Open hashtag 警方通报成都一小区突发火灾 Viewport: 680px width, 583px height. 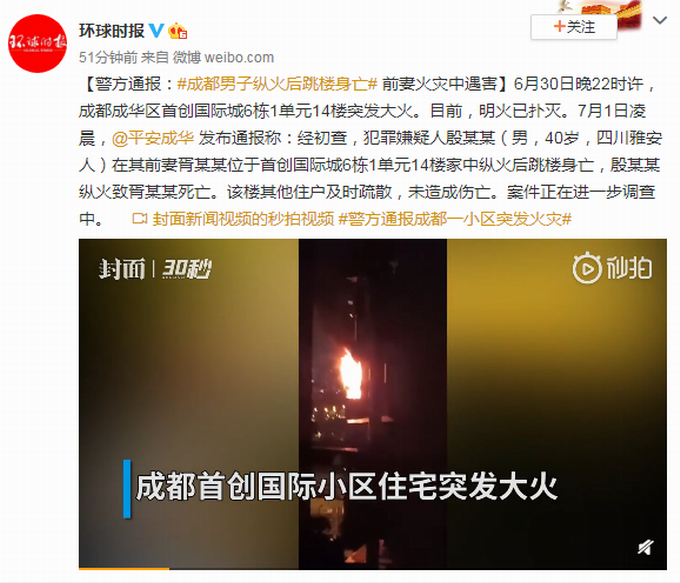coord(455,219)
